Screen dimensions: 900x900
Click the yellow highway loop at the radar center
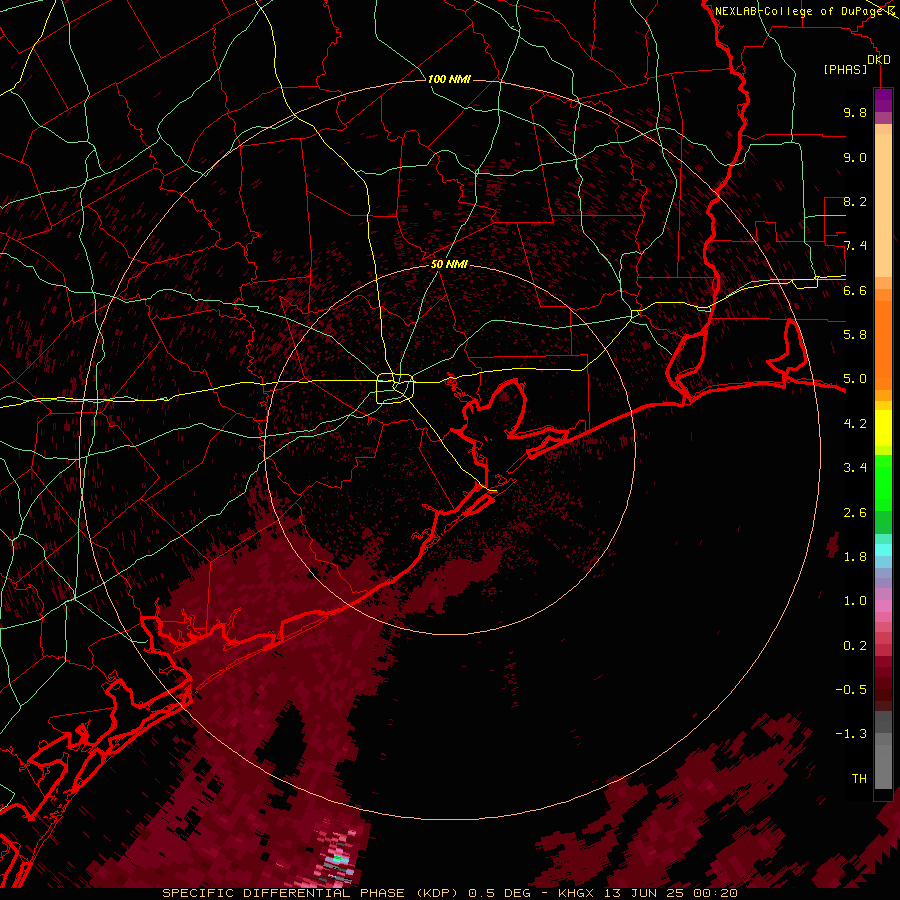395,389
